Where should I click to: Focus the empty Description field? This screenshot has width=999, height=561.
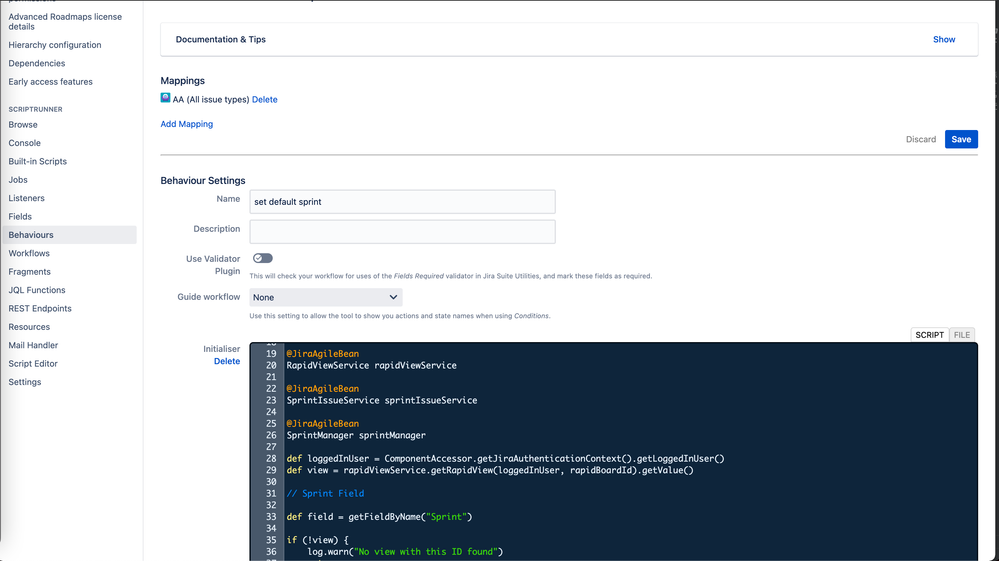click(x=402, y=232)
